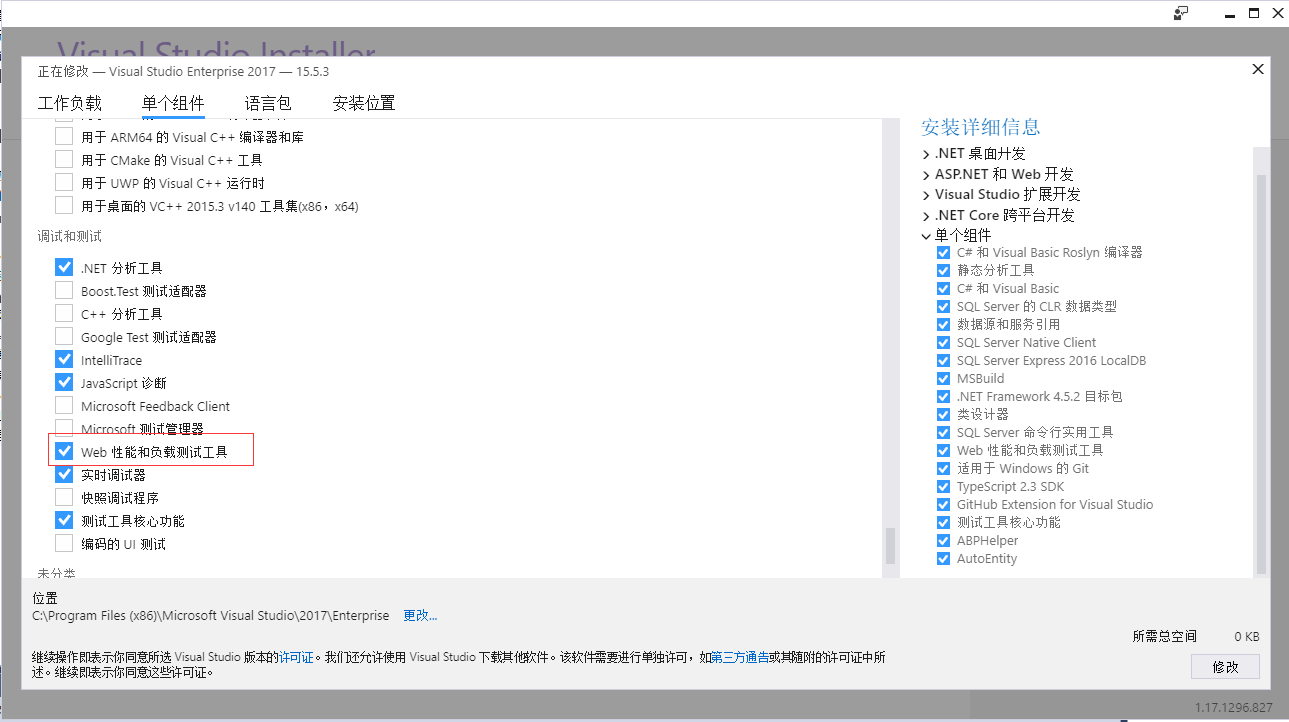Uncheck MSBuild in details panel

(943, 379)
